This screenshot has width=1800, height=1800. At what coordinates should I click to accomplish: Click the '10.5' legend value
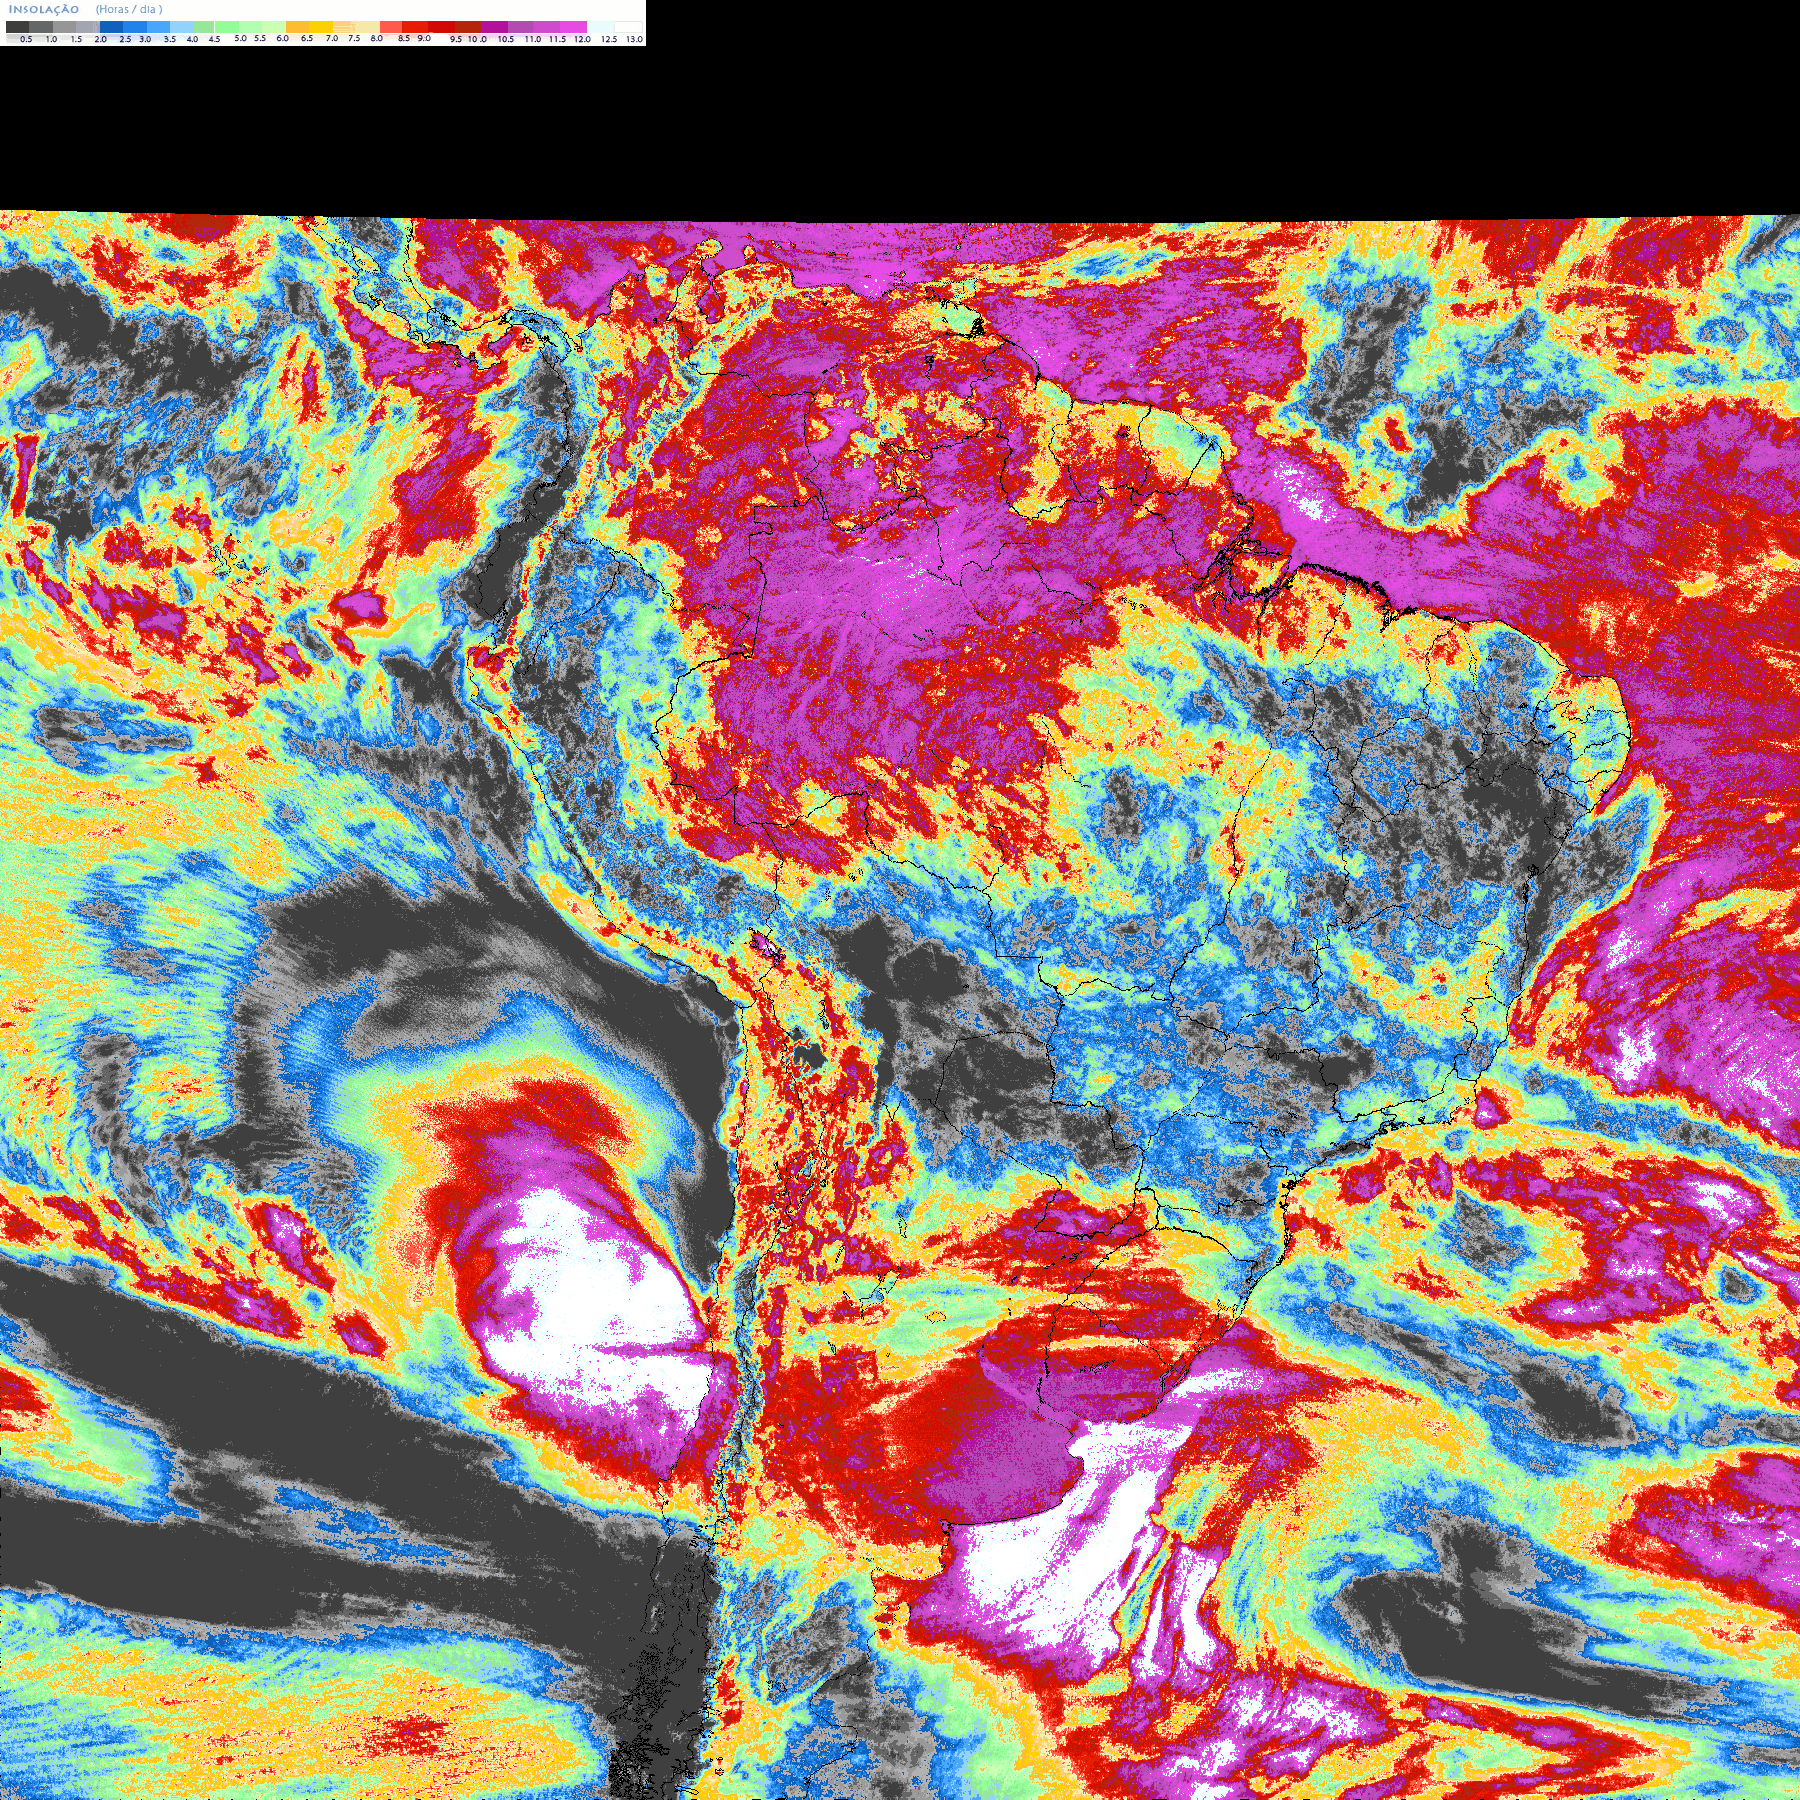click(506, 39)
